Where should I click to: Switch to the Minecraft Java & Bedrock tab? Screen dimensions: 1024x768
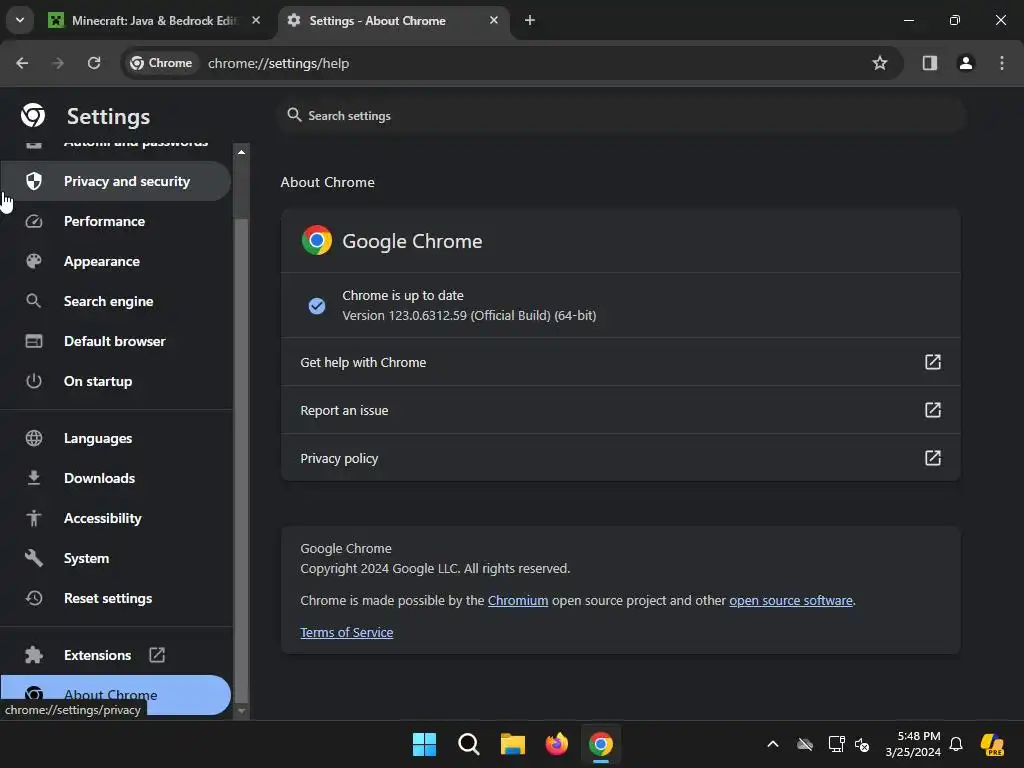[154, 21]
